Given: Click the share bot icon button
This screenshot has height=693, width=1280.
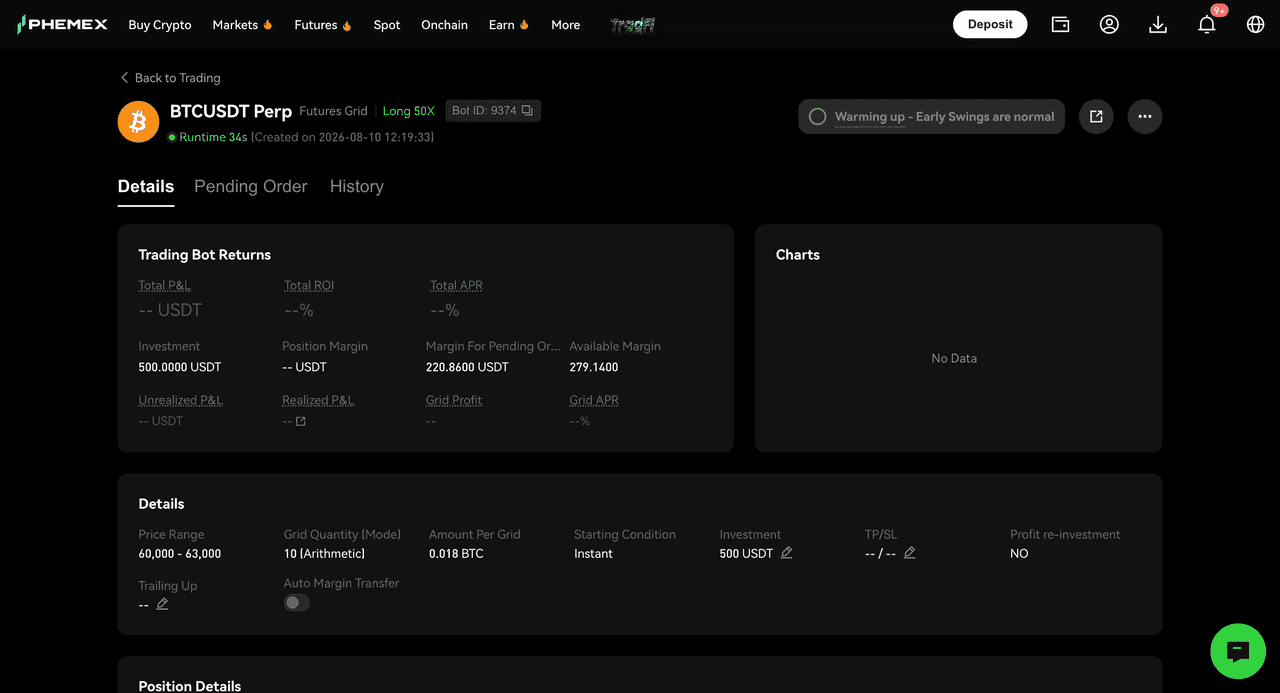Looking at the screenshot, I should [1096, 117].
